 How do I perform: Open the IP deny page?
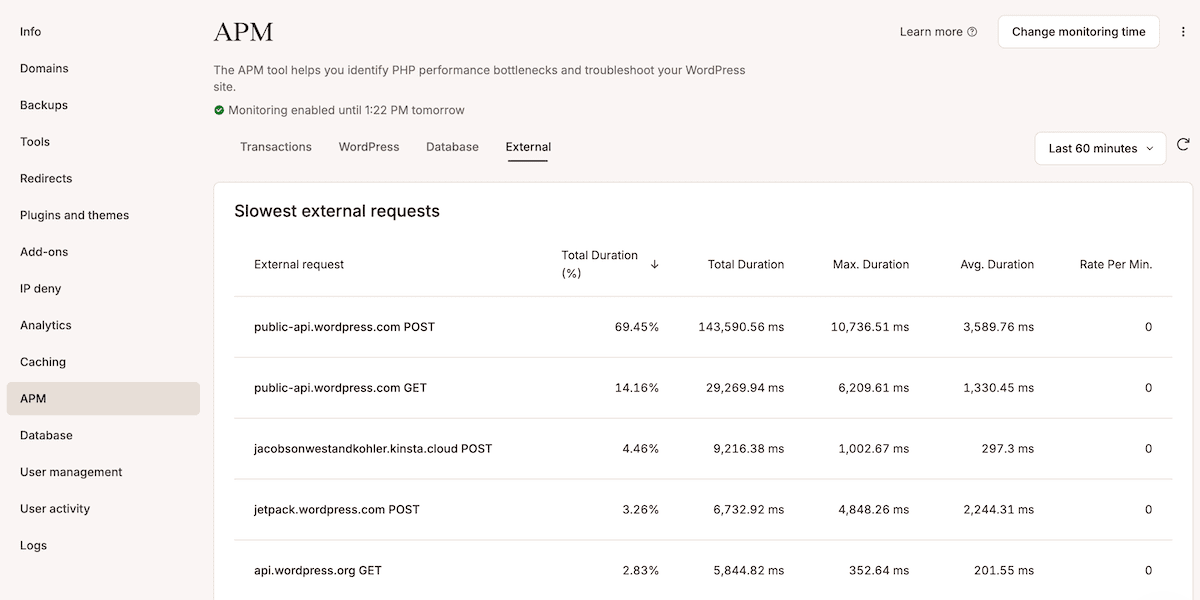click(40, 288)
